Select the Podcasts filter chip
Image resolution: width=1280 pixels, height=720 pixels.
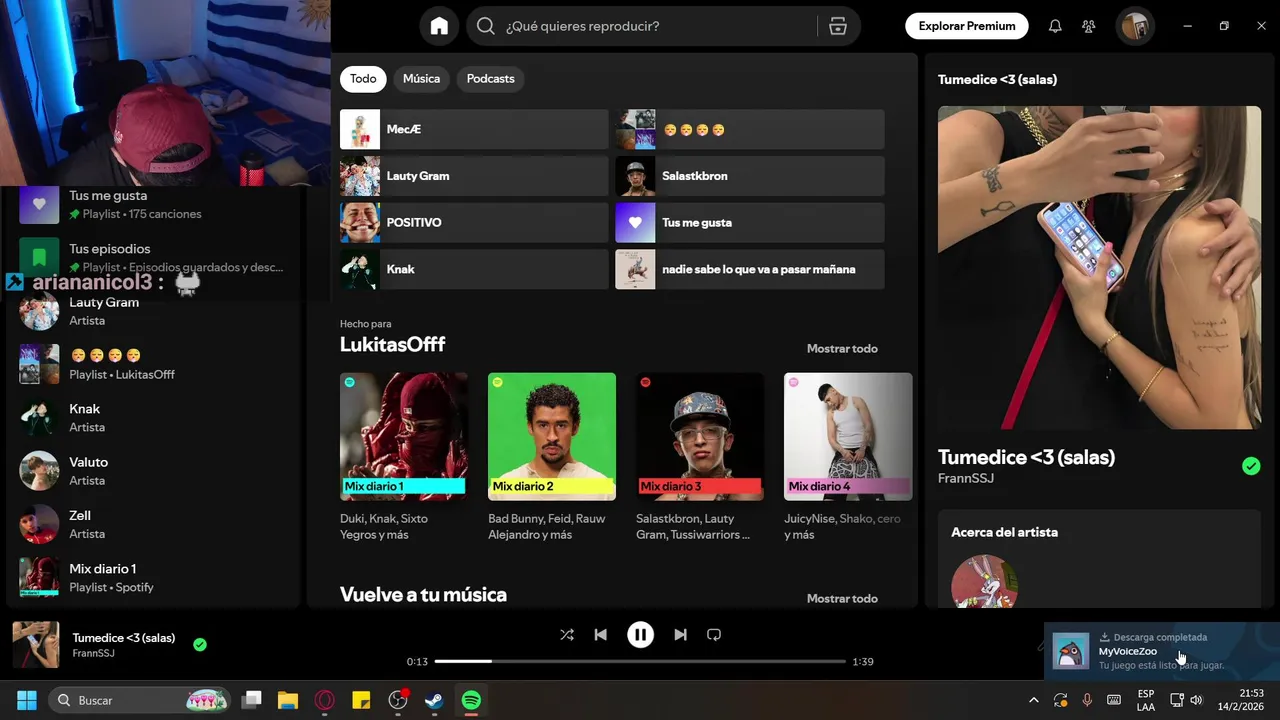tap(490, 79)
